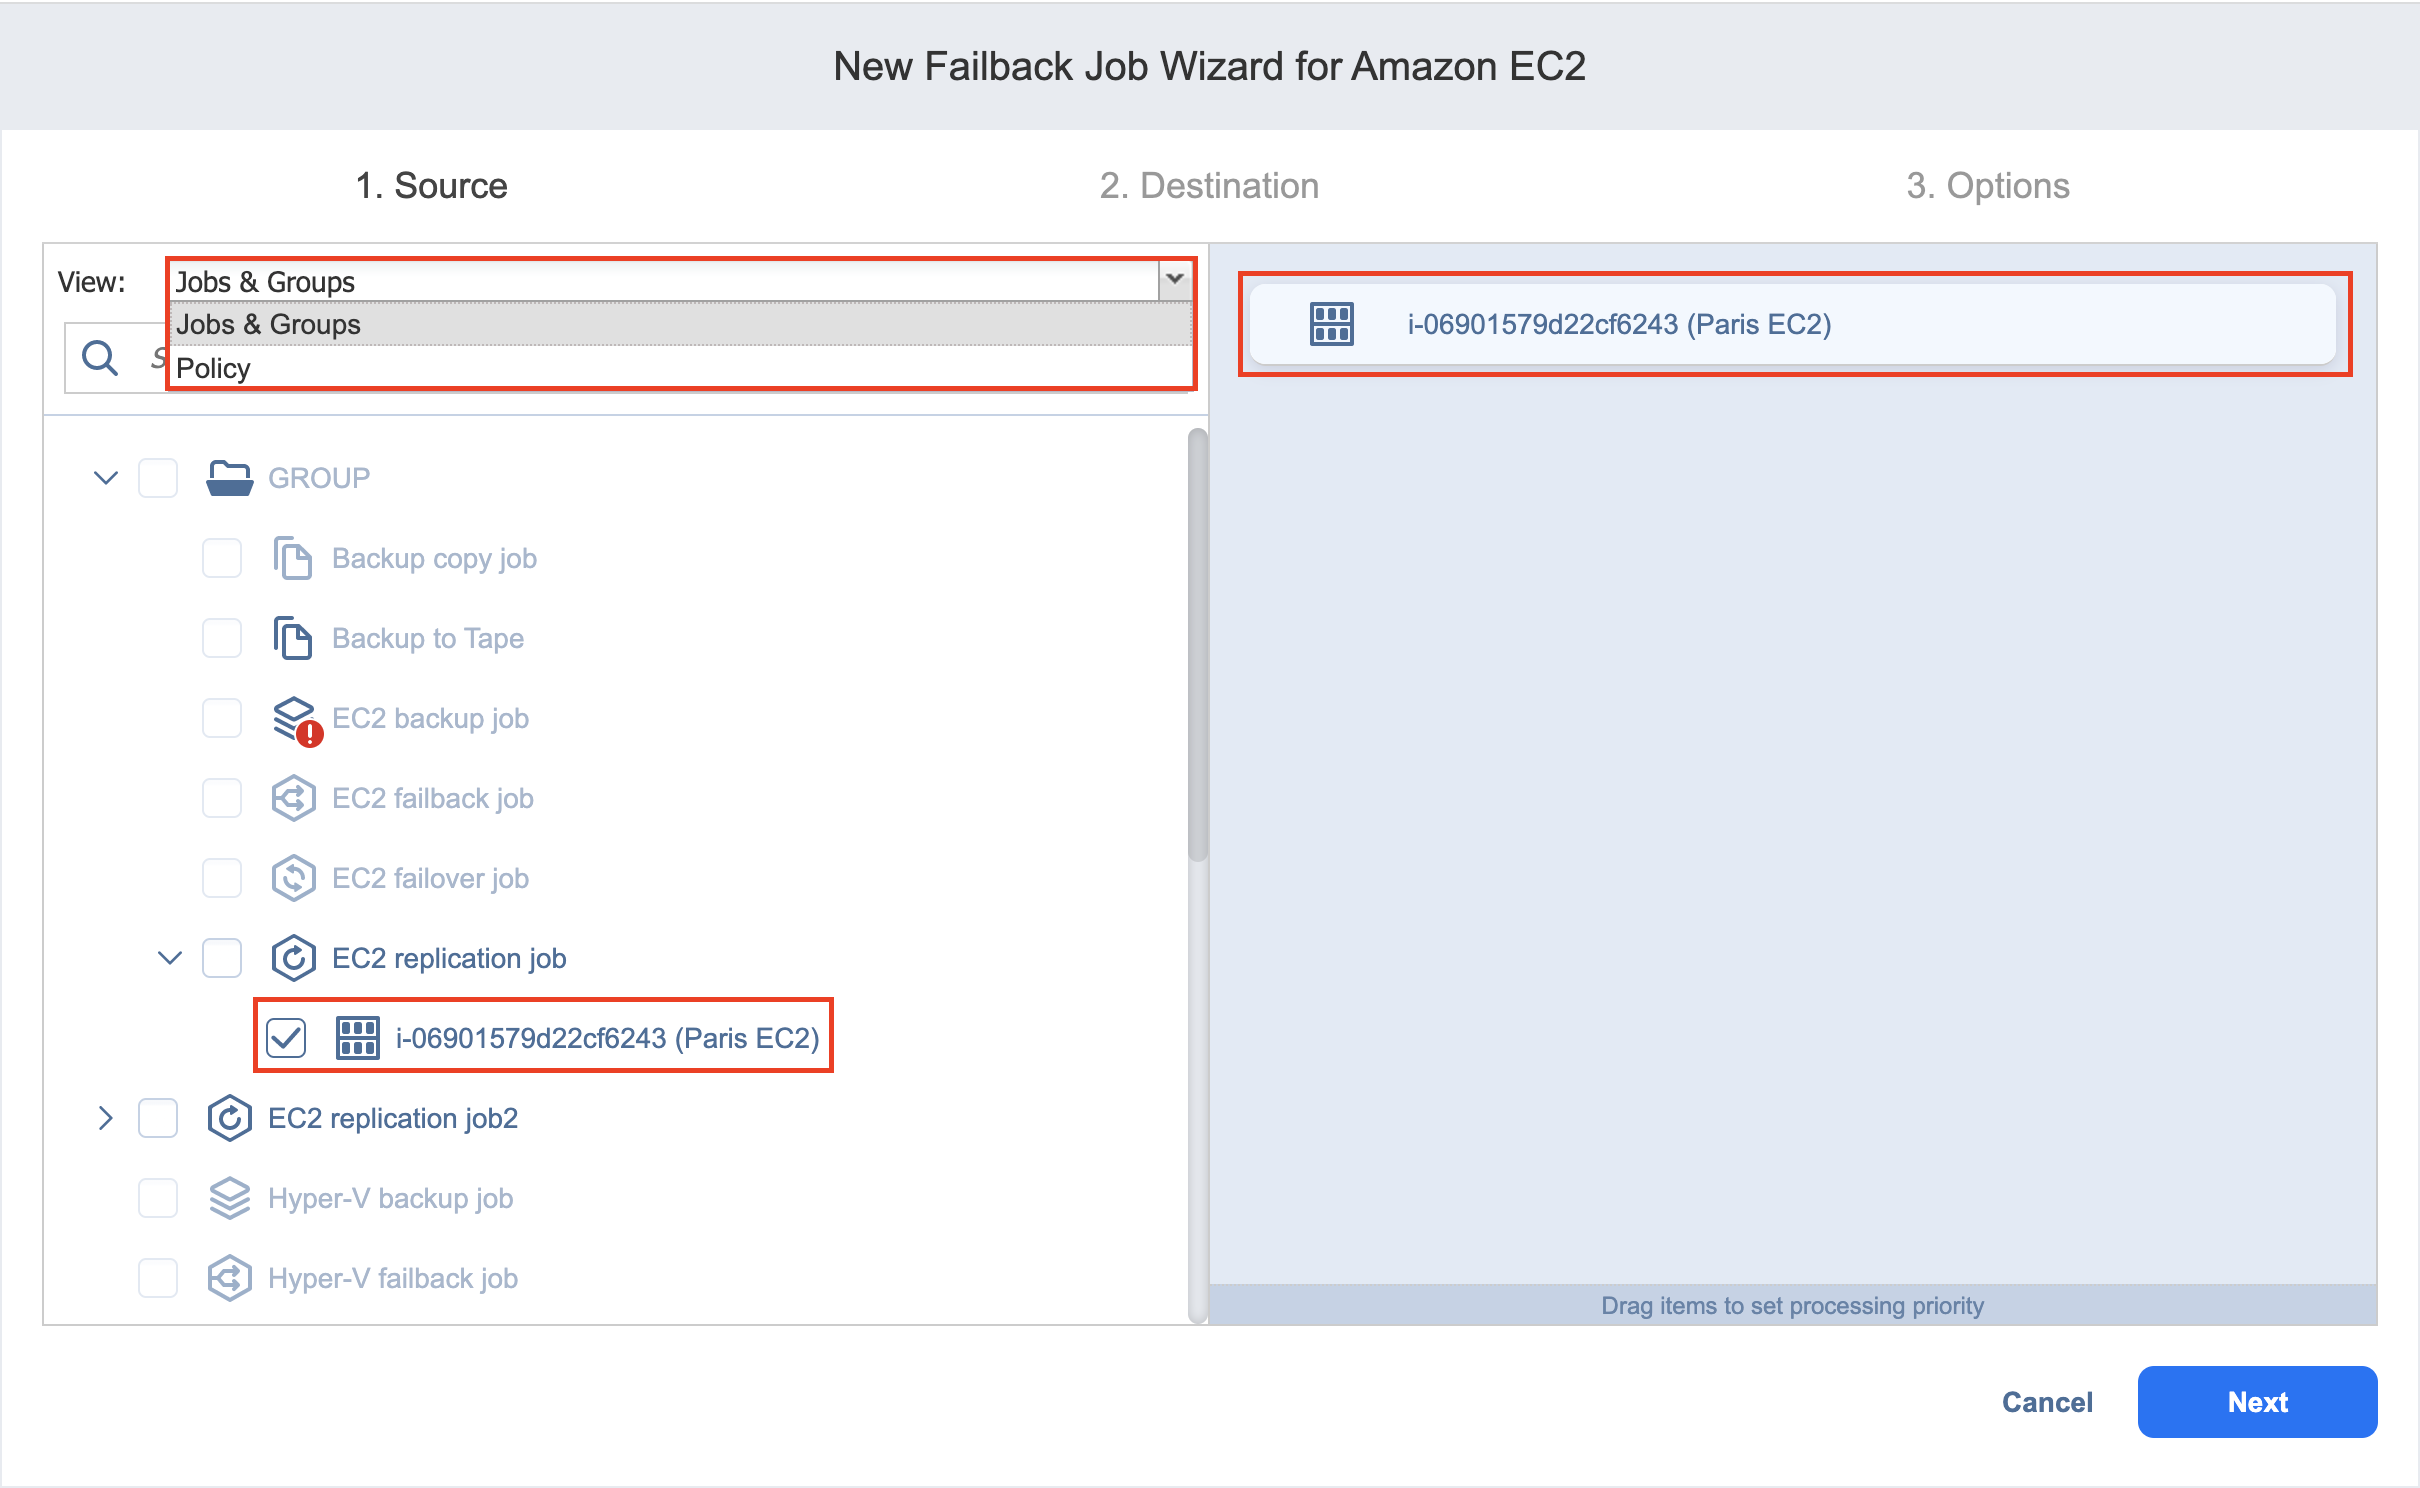Screen dimensions: 2420x1488
Task: Expand the EC2 replication job2 node
Action: 106,1118
